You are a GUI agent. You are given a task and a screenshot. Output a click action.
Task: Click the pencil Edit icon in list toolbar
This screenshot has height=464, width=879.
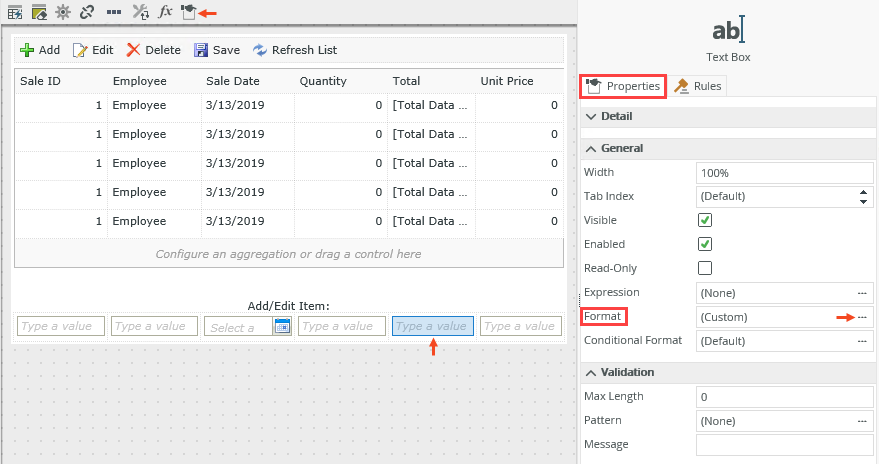coord(80,50)
